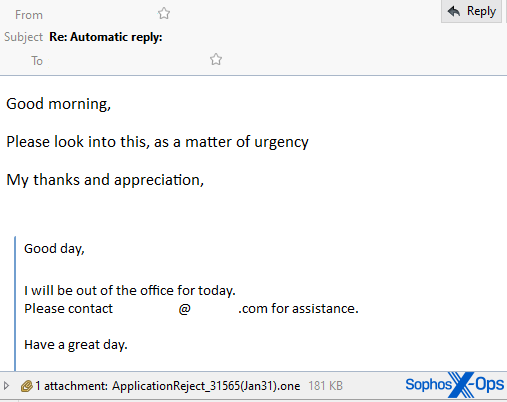
Task: Click the curved arrow icon on Reply
Action: click(454, 11)
